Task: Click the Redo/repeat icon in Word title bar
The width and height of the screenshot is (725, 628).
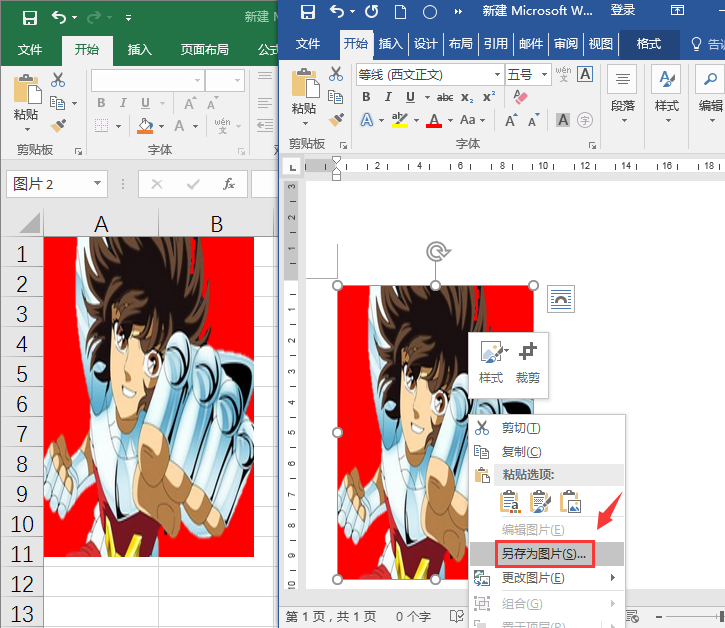Action: click(371, 11)
